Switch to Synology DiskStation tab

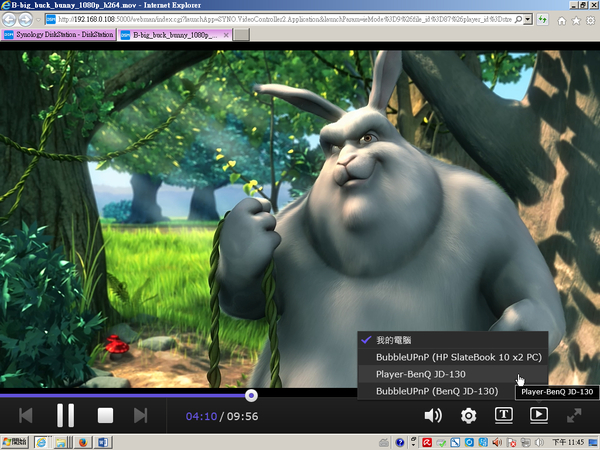click(x=58, y=34)
